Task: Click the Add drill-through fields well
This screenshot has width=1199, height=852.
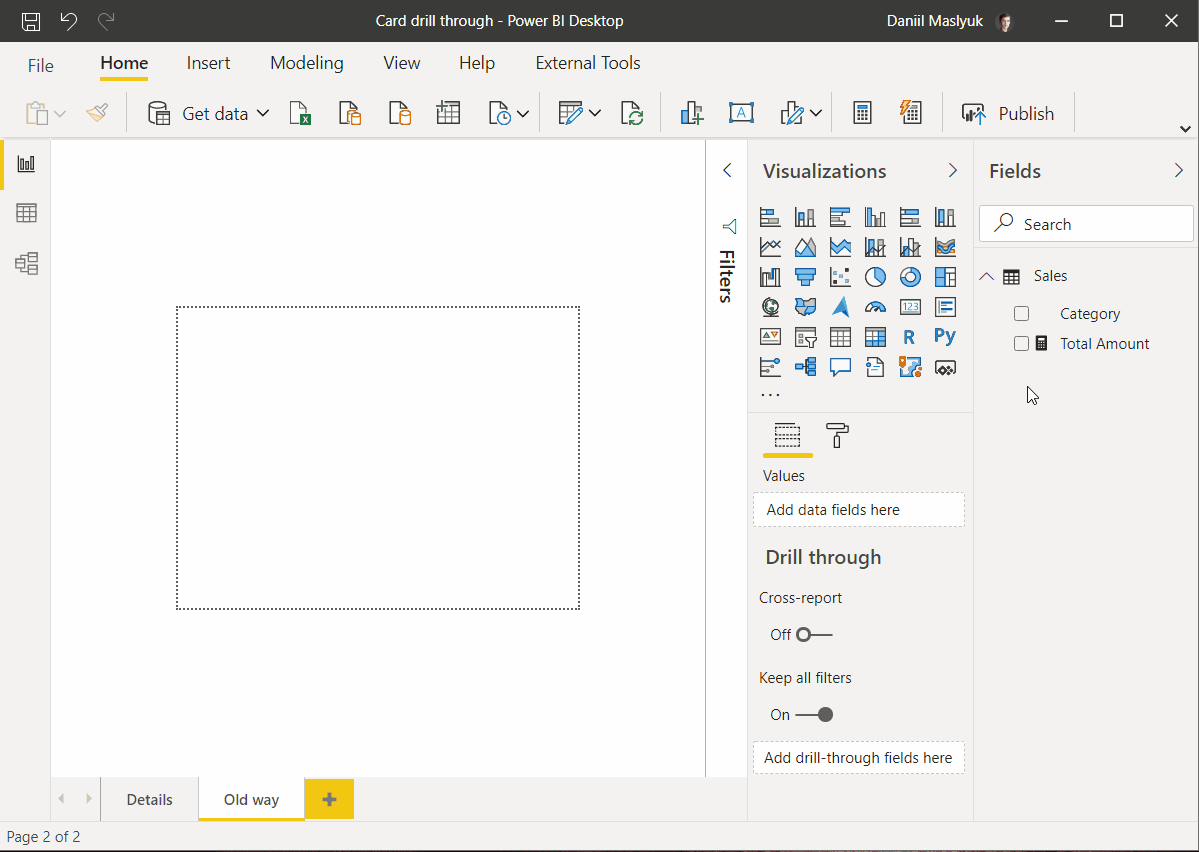Action: tap(859, 757)
